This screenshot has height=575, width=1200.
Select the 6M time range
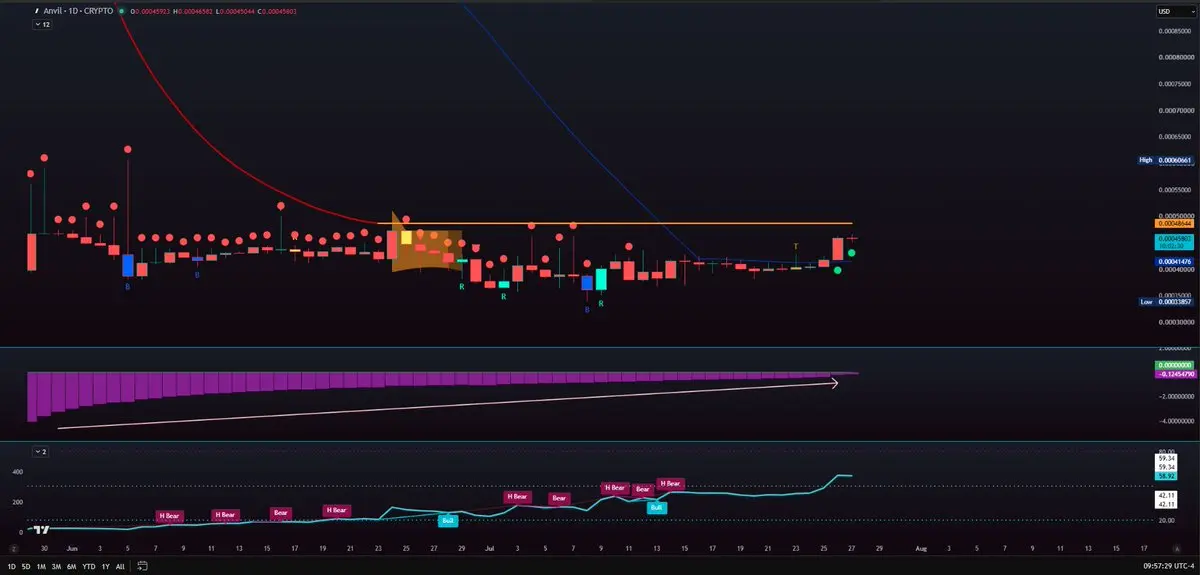72,566
